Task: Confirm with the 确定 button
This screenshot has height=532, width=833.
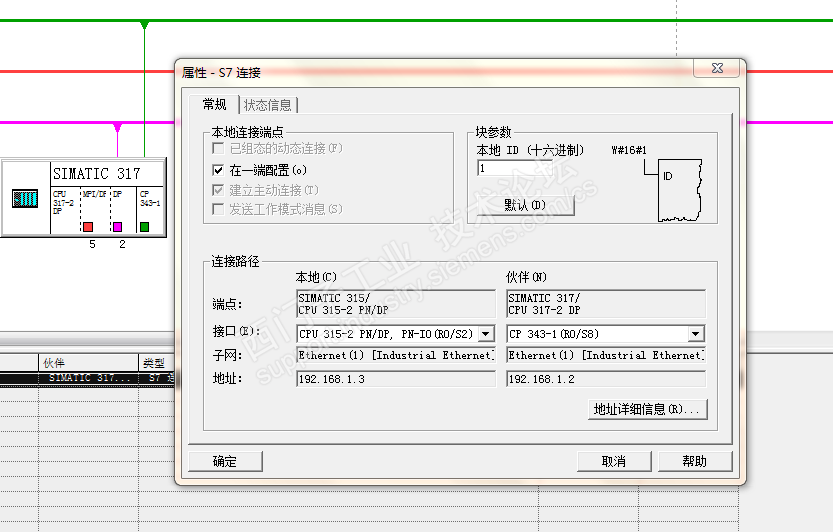Action: (x=225, y=461)
